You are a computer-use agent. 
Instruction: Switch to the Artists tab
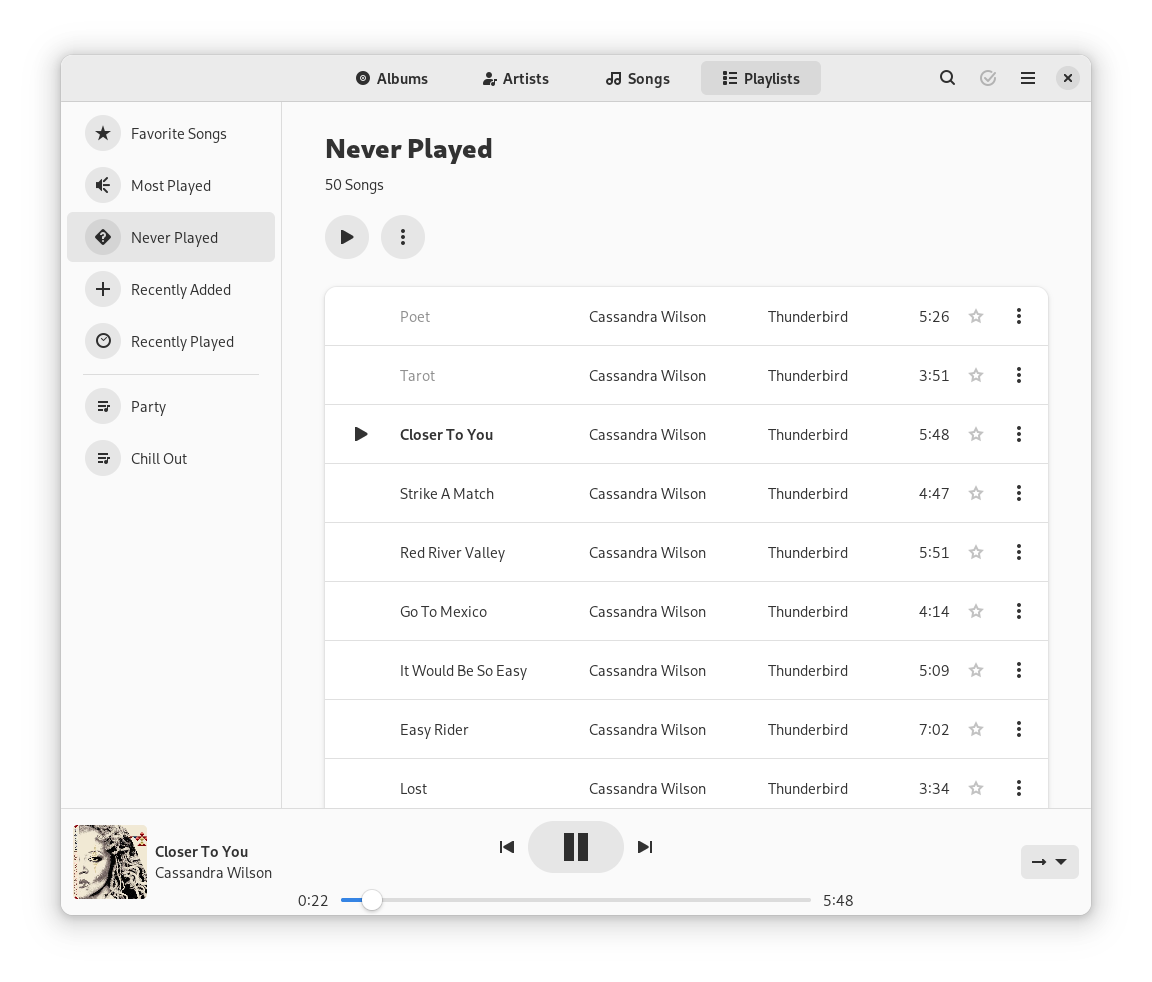[x=515, y=78]
